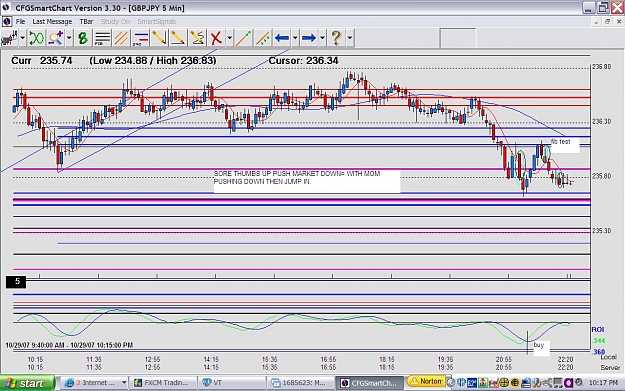Click the green 344 indicator value
Viewport: 625px width, 391px height.
click(599, 341)
